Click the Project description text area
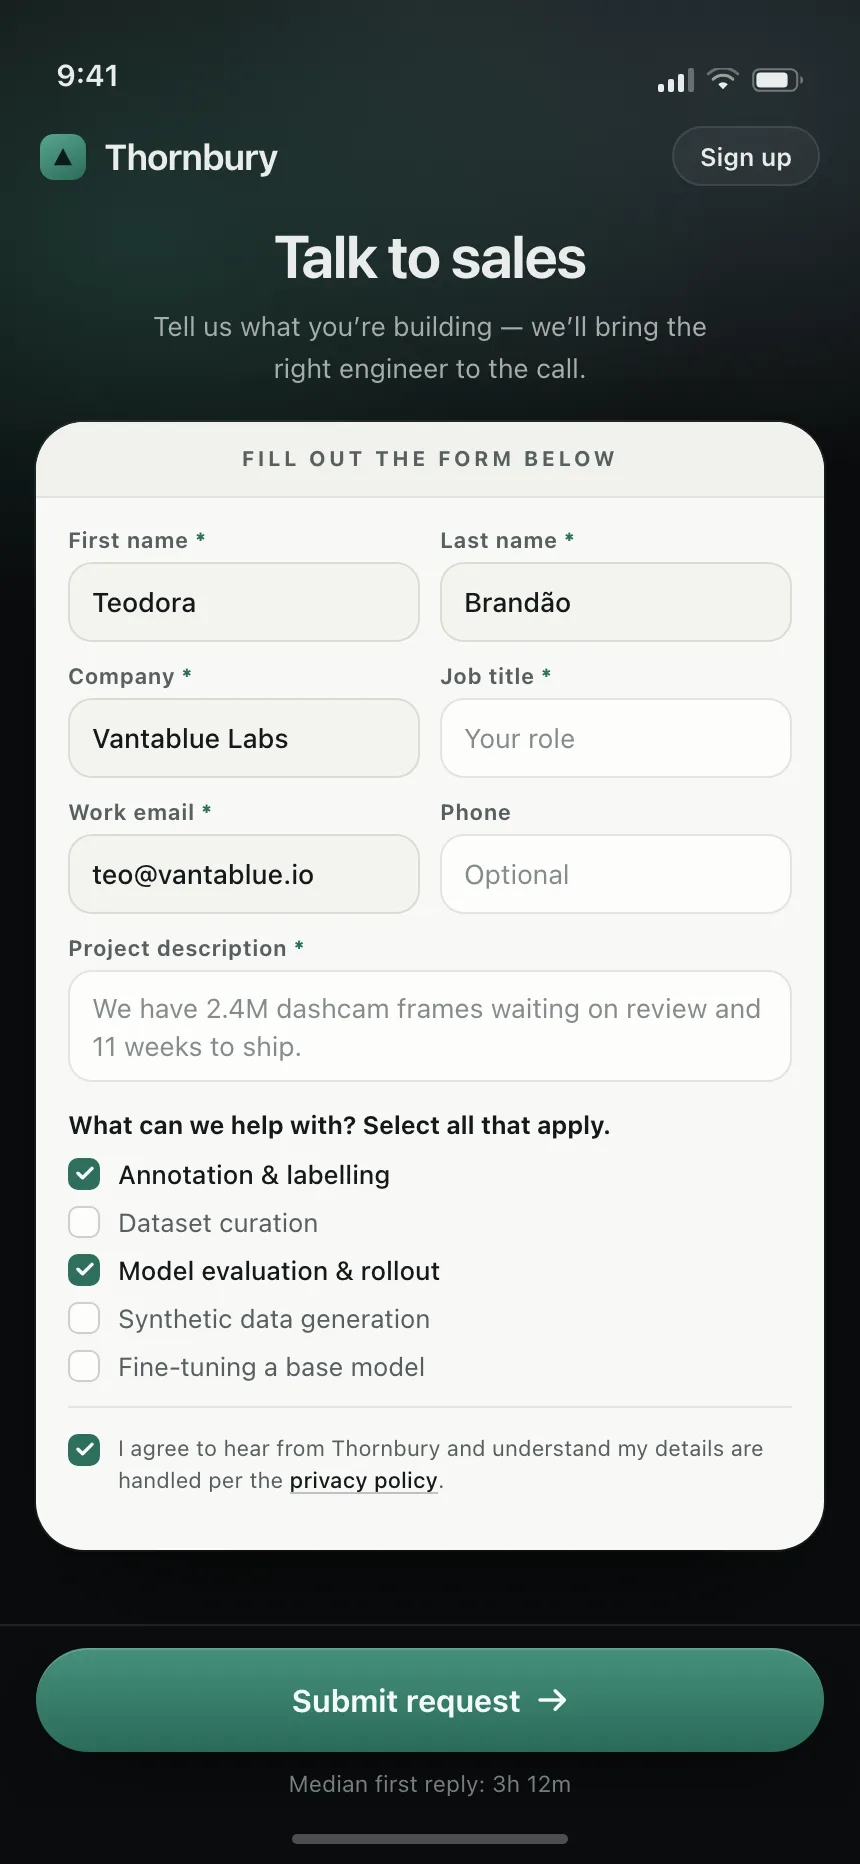 (x=430, y=1026)
